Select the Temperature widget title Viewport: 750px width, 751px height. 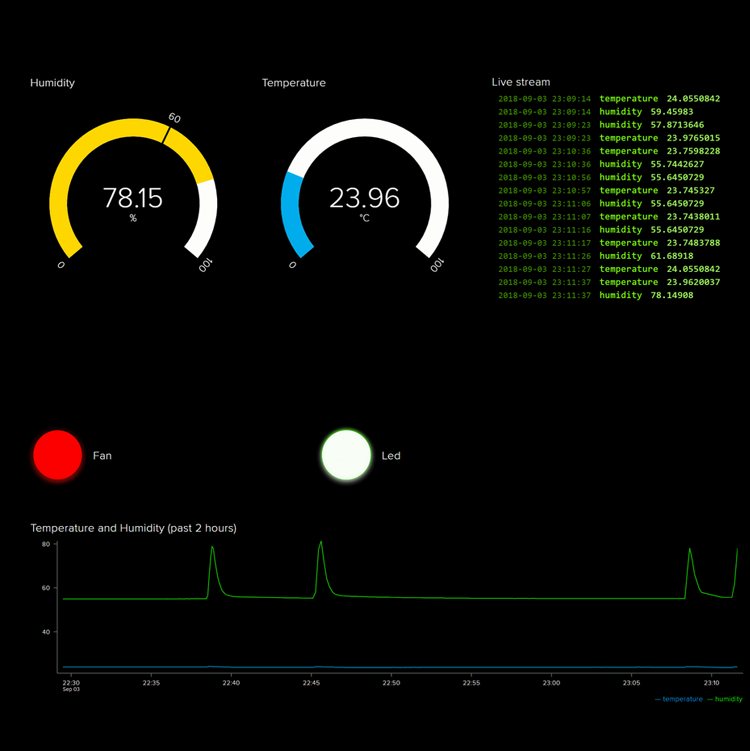[293, 83]
